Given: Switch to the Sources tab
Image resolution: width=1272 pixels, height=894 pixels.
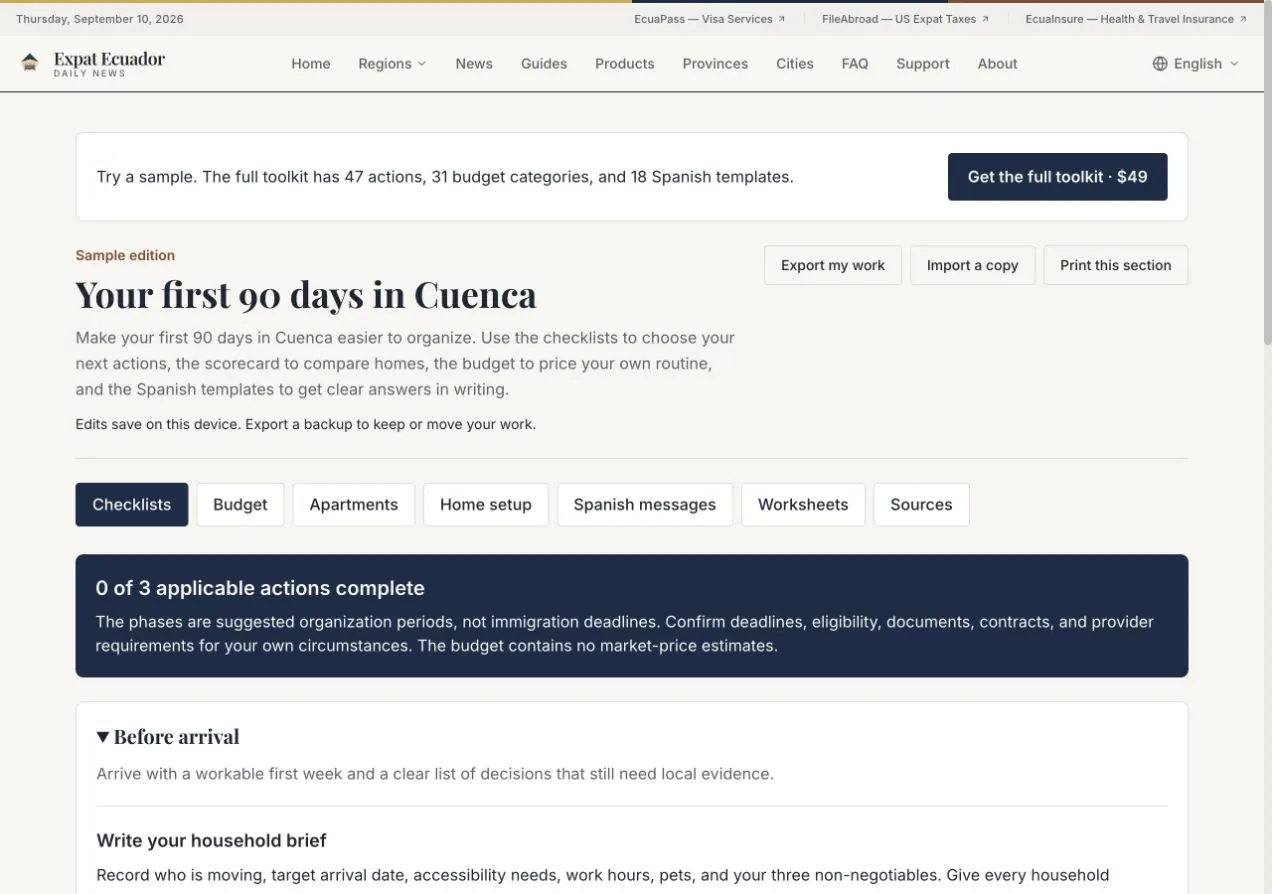Looking at the screenshot, I should (921, 505).
